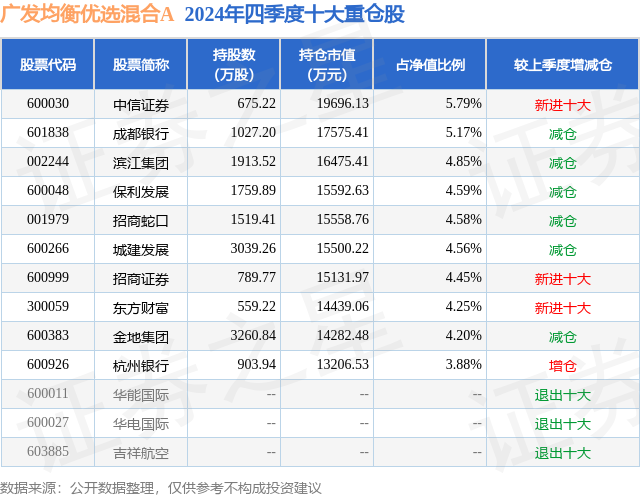Screen dimensions: 640x497
Task: Click the 持仓市值(万元) column header
Action: coord(327,64)
